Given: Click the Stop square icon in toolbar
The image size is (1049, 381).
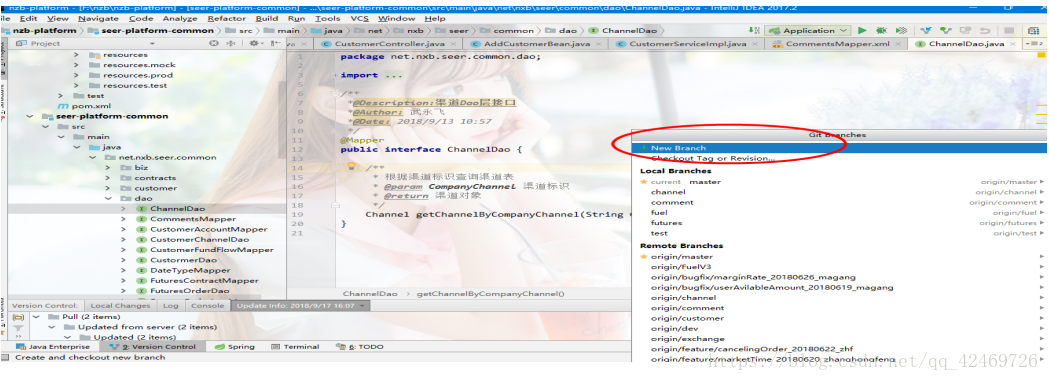Looking at the screenshot, I should click(x=1009, y=31).
